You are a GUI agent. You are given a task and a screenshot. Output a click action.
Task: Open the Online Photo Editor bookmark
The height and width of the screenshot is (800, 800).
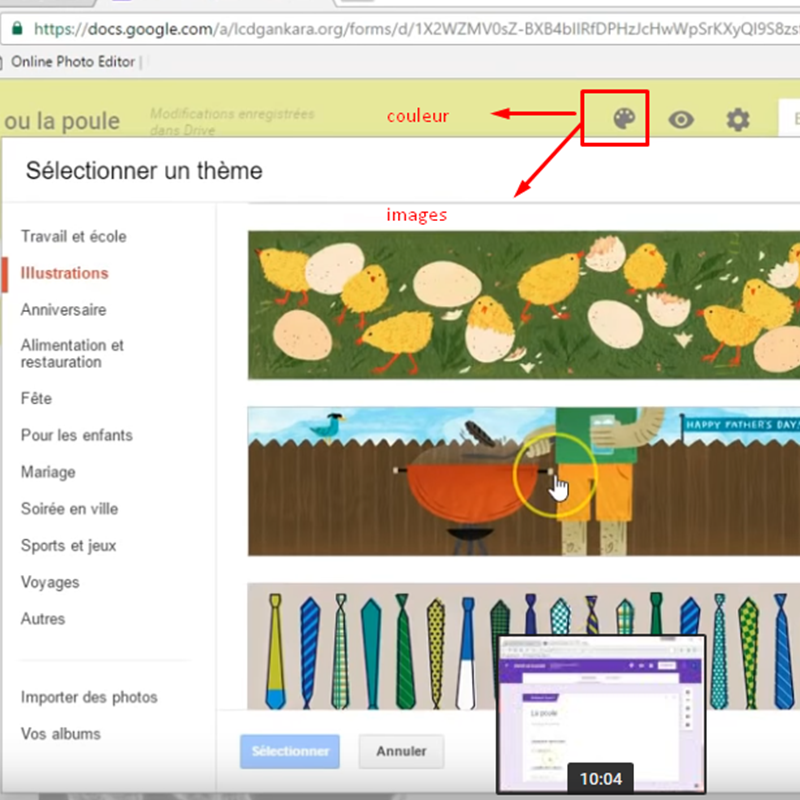pos(73,62)
